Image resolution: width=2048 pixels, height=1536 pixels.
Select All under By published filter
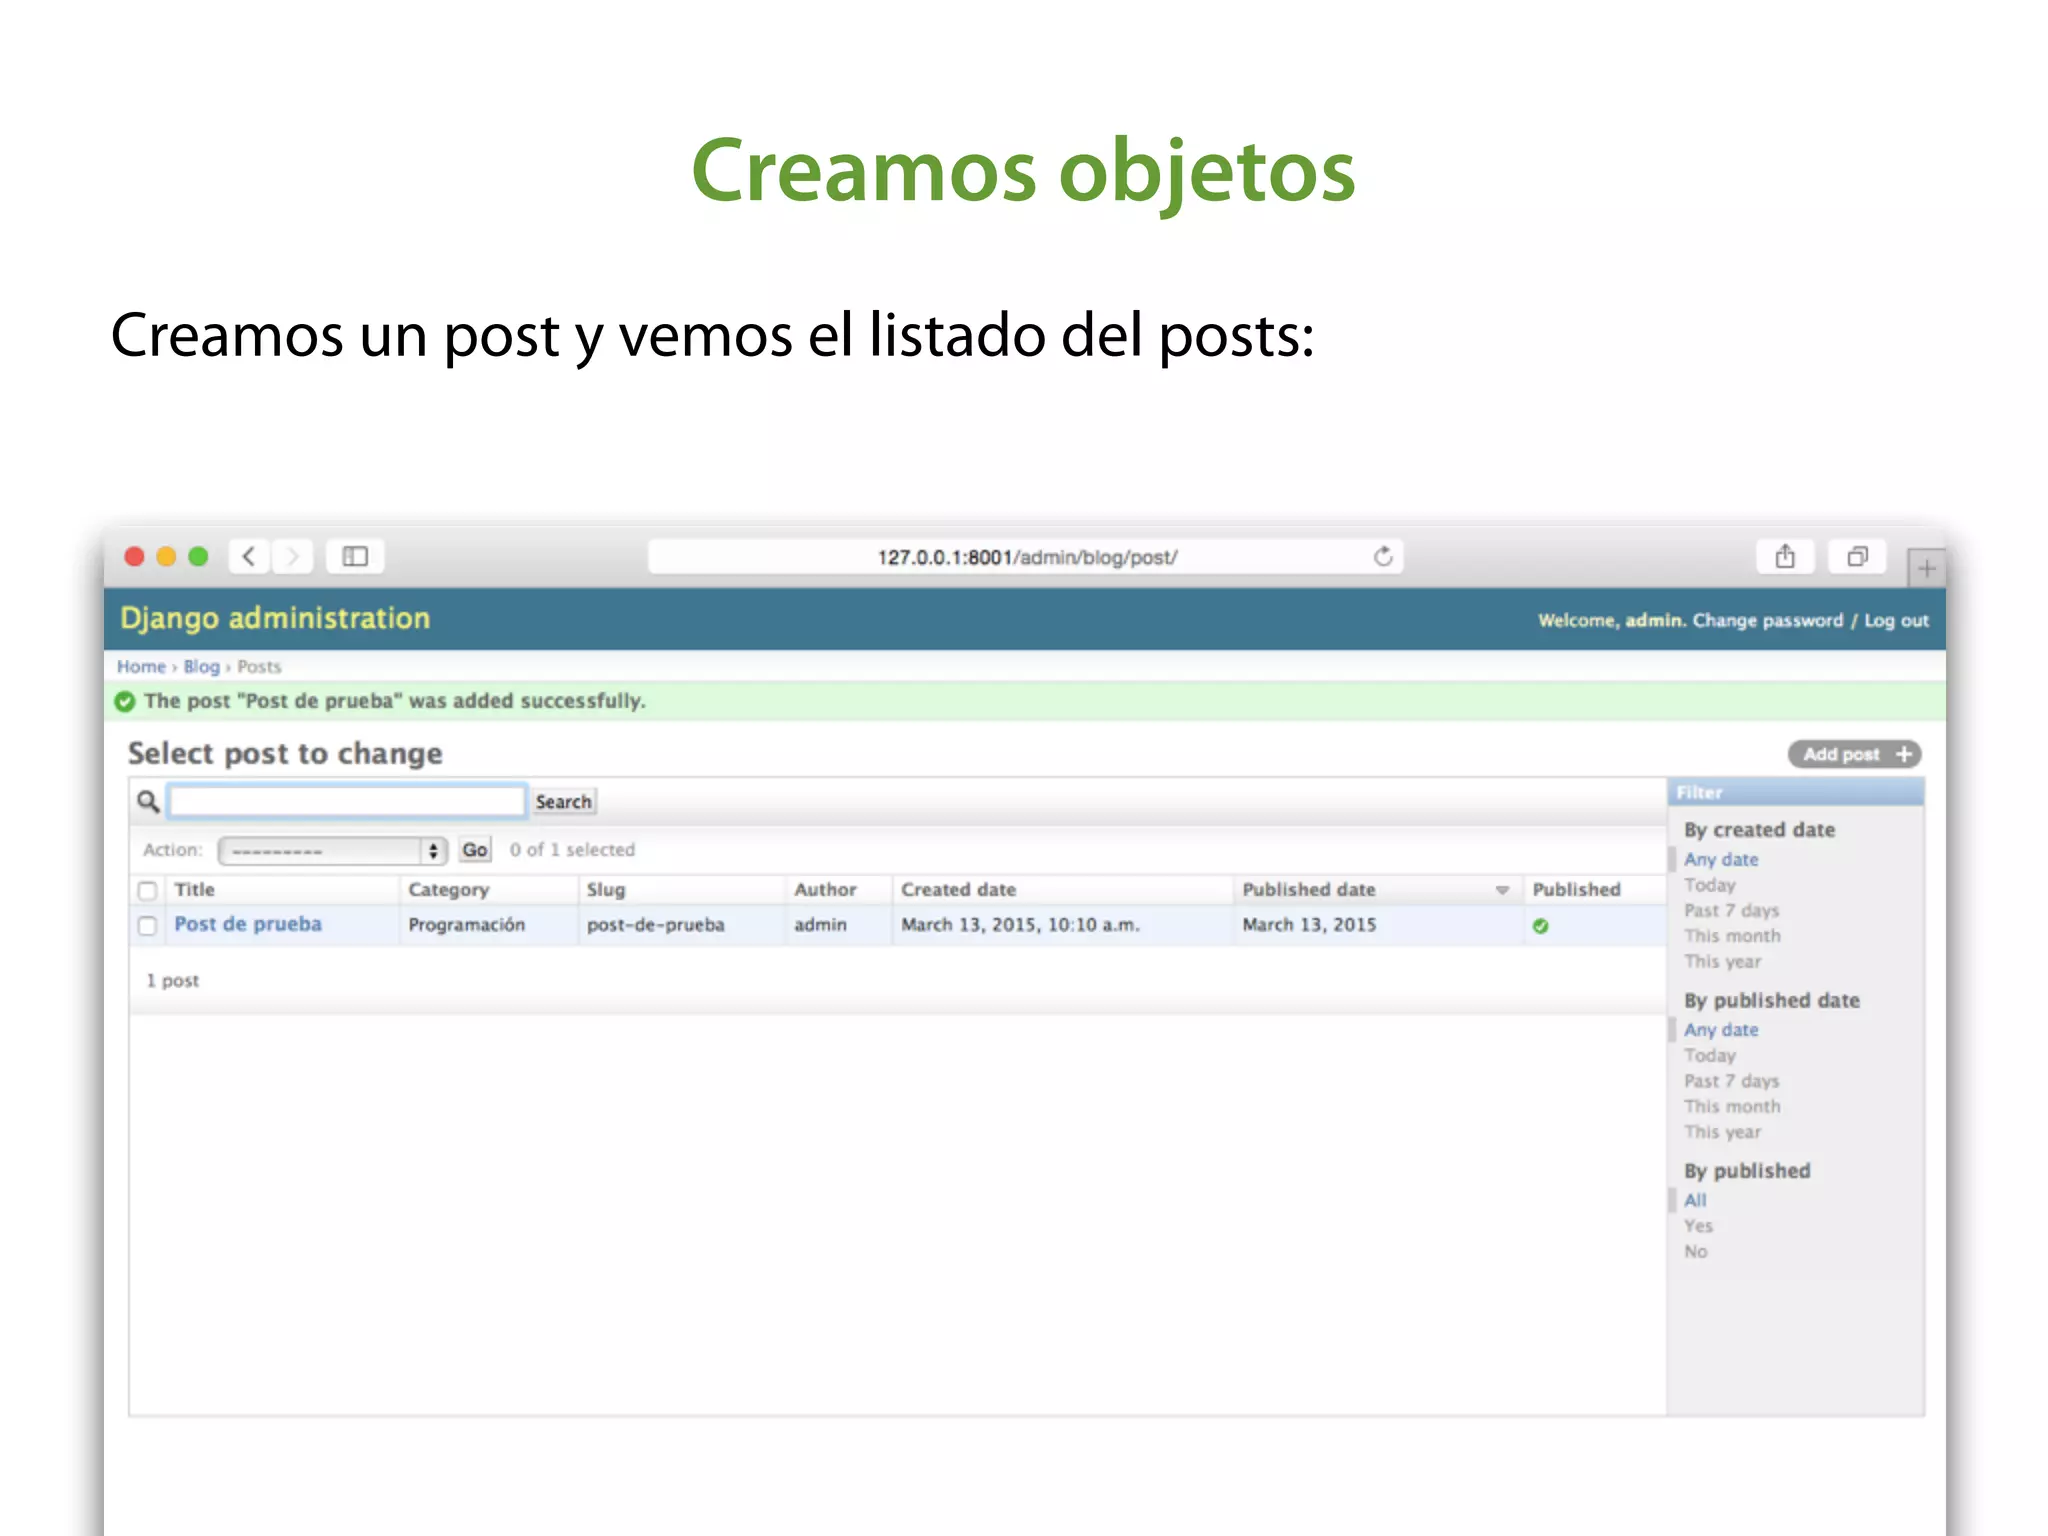[x=1695, y=1201]
